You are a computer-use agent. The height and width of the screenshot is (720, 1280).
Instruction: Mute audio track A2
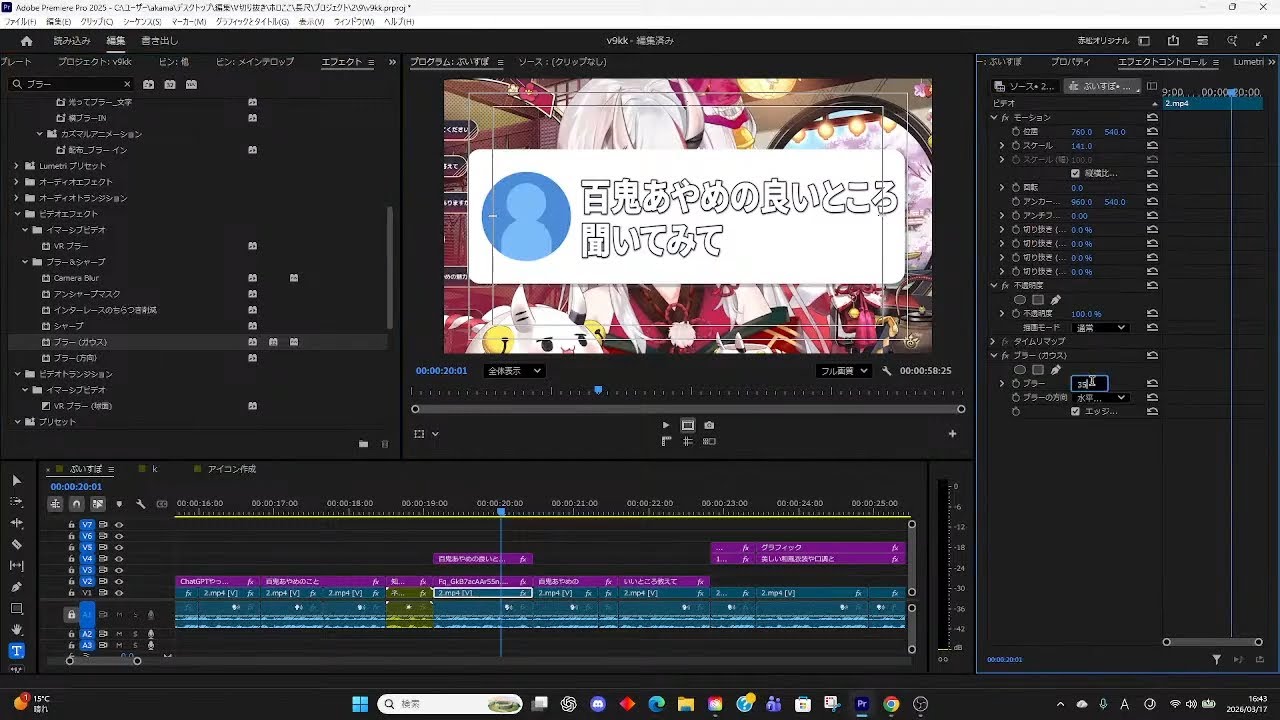click(118, 634)
